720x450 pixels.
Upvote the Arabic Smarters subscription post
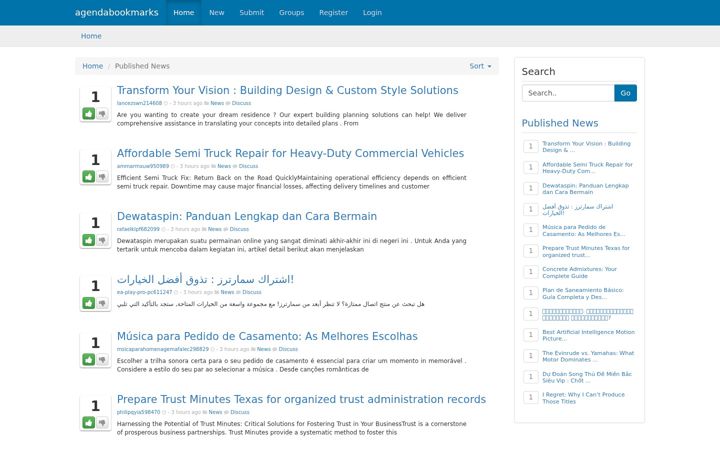(x=89, y=303)
